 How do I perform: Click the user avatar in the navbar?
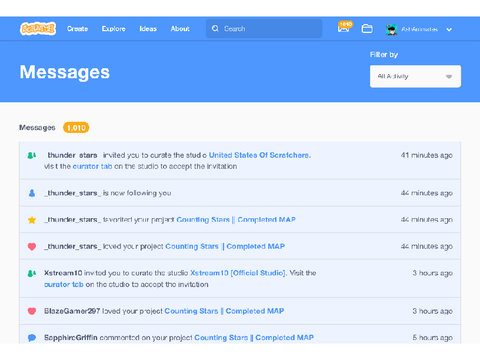pyautogui.click(x=391, y=29)
